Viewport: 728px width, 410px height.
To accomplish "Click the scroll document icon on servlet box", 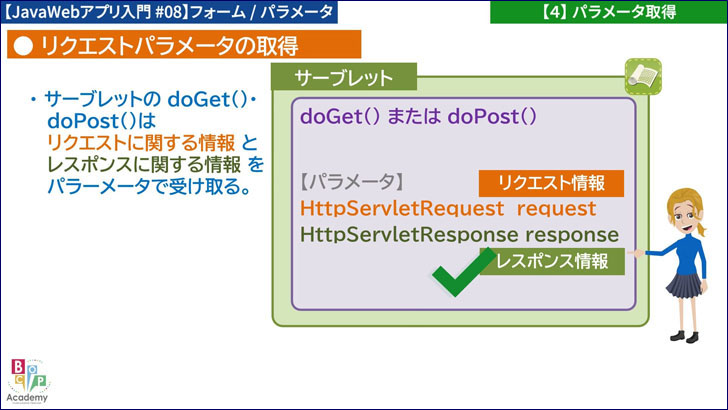I will (x=642, y=74).
